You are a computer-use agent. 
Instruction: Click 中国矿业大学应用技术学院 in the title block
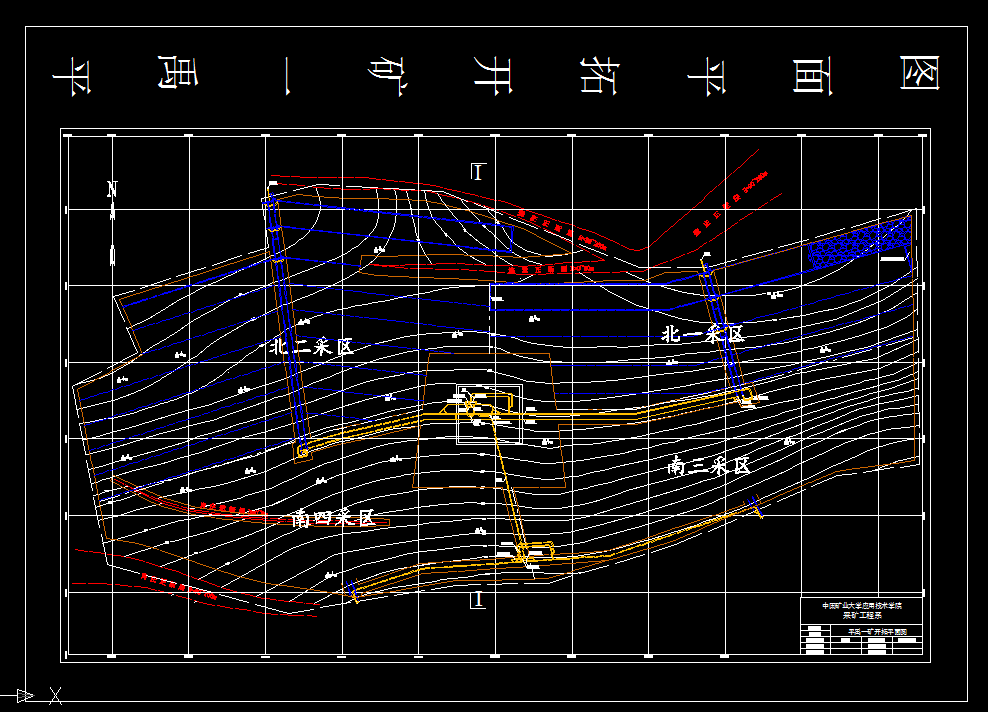click(x=863, y=605)
